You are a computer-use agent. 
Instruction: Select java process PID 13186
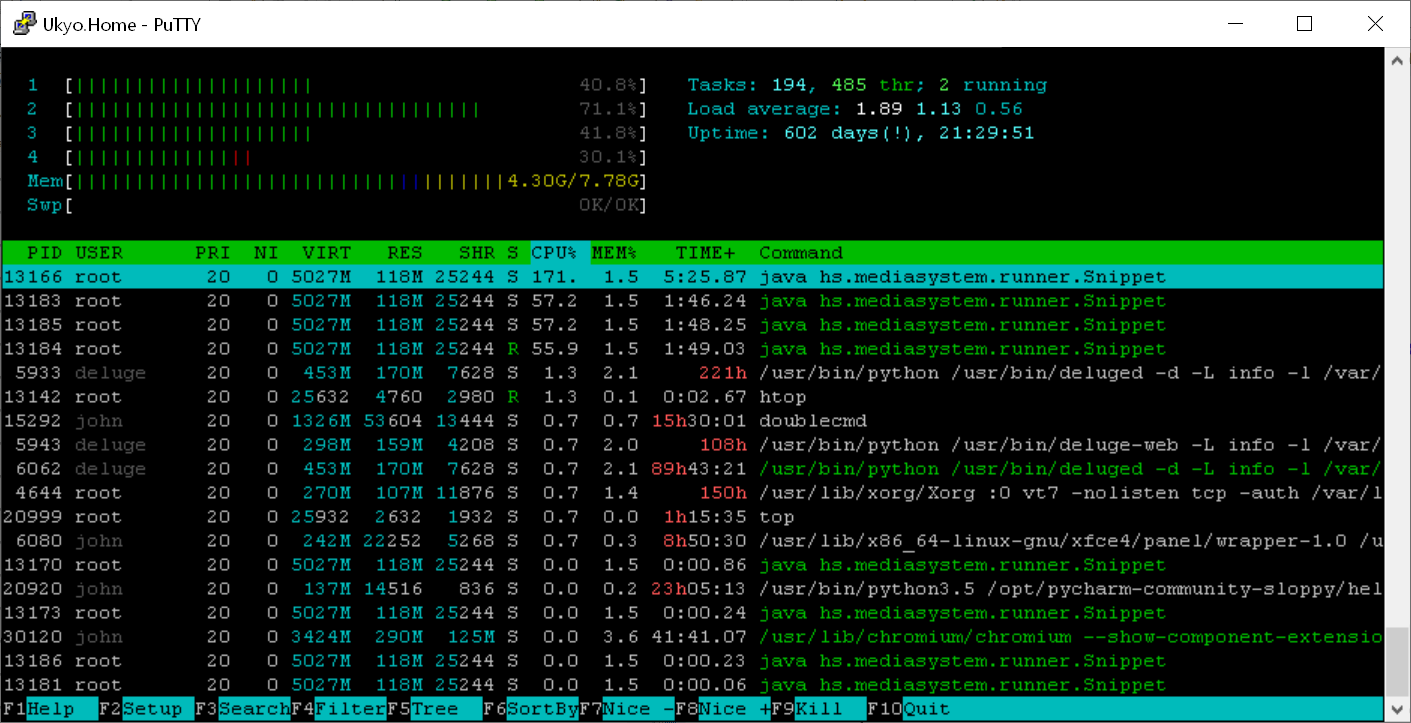pyautogui.click(x=693, y=661)
